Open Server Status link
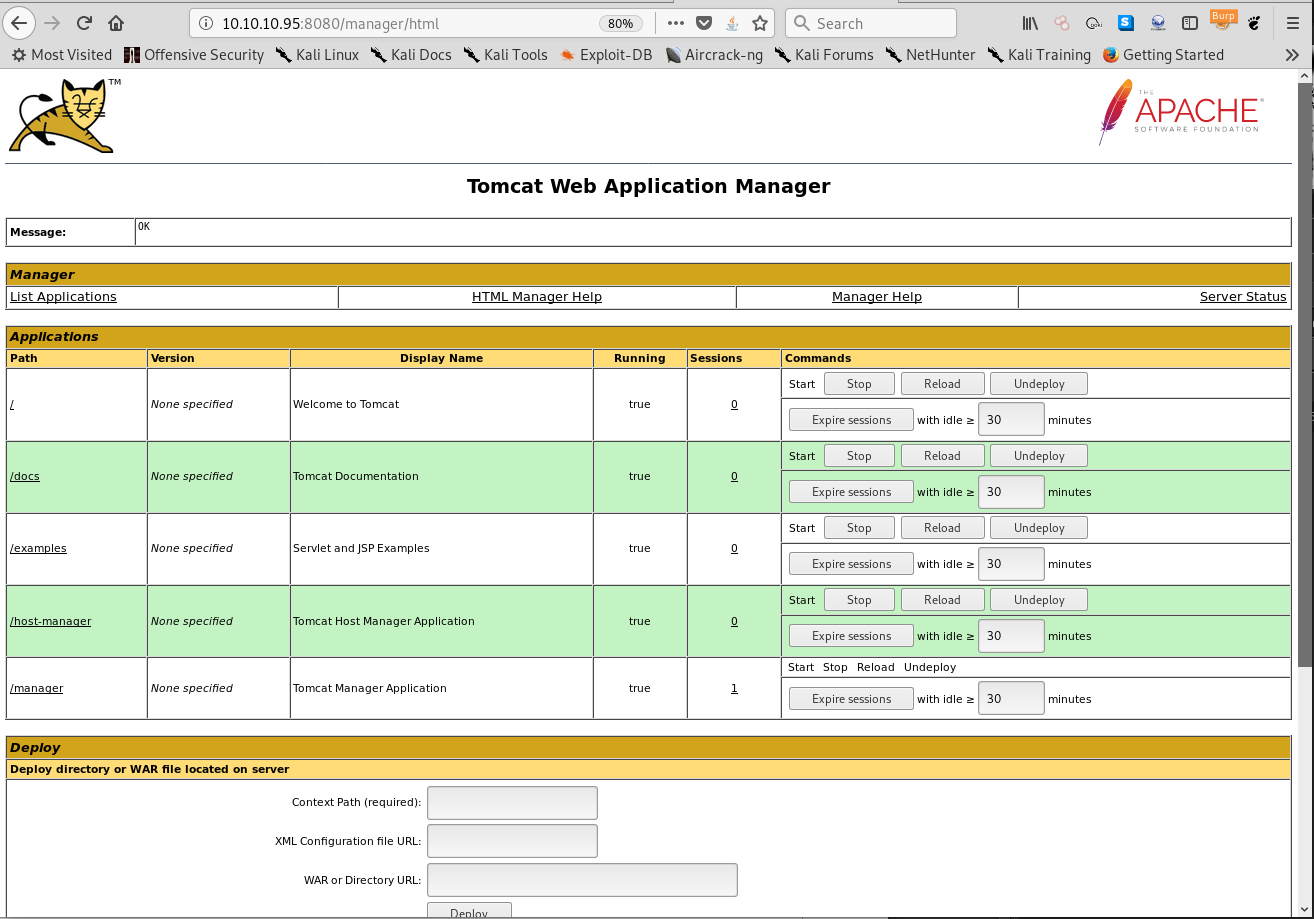The height and width of the screenshot is (919, 1314). tap(1243, 297)
